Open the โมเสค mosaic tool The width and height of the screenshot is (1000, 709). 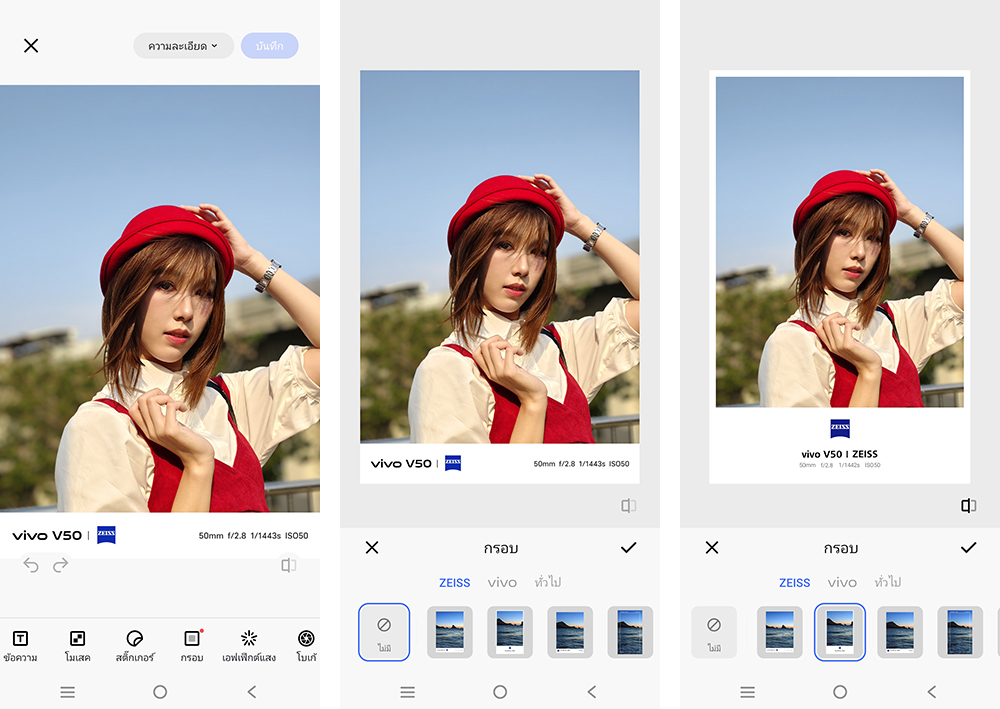(77, 645)
